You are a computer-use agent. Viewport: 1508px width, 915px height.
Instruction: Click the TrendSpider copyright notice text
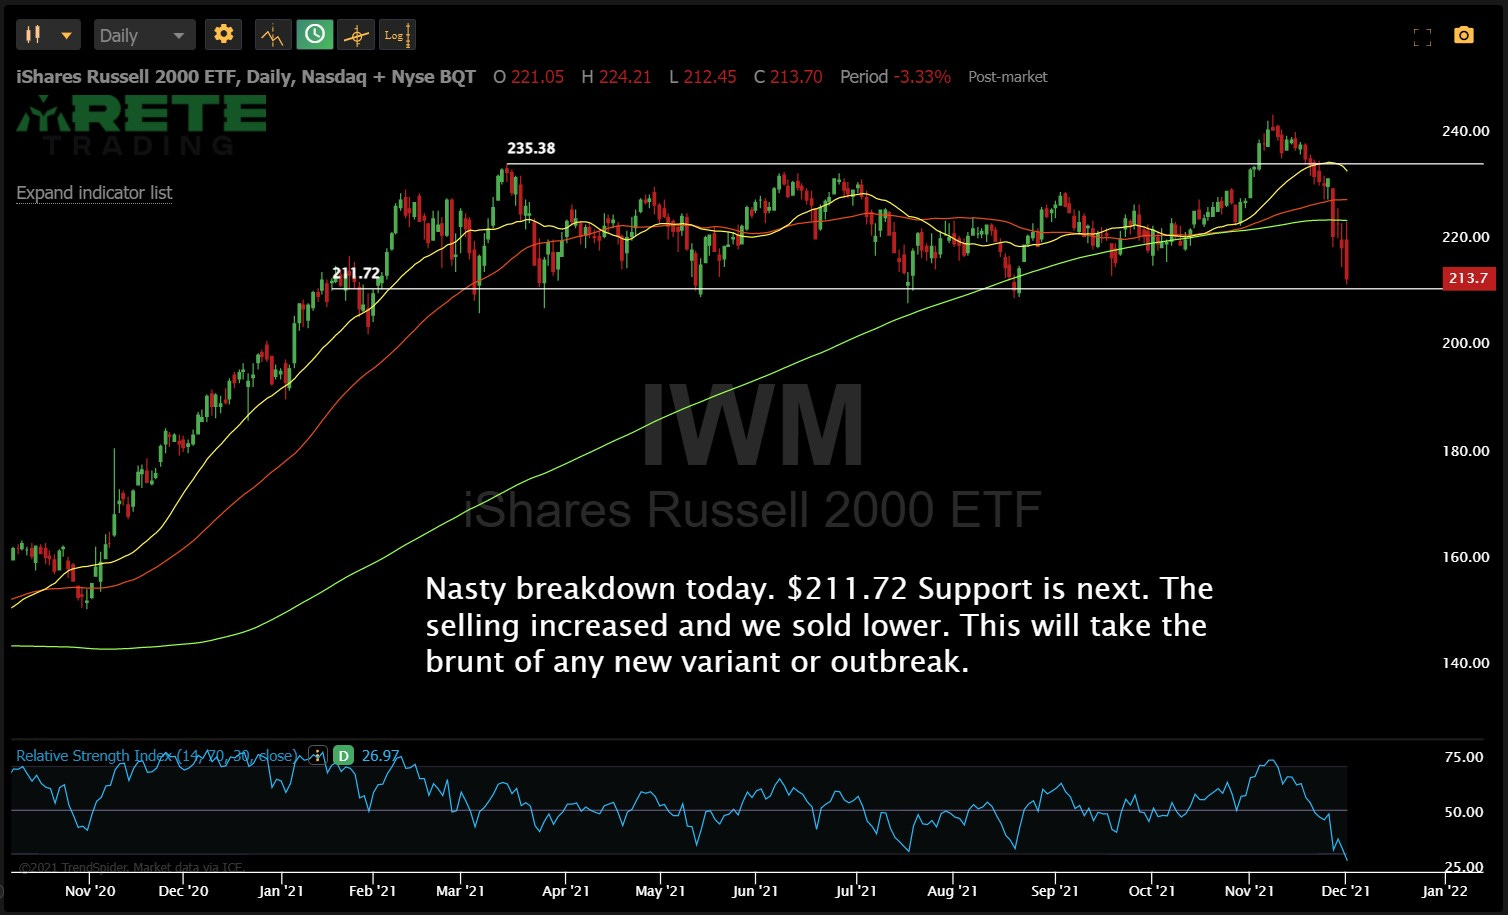coord(132,867)
